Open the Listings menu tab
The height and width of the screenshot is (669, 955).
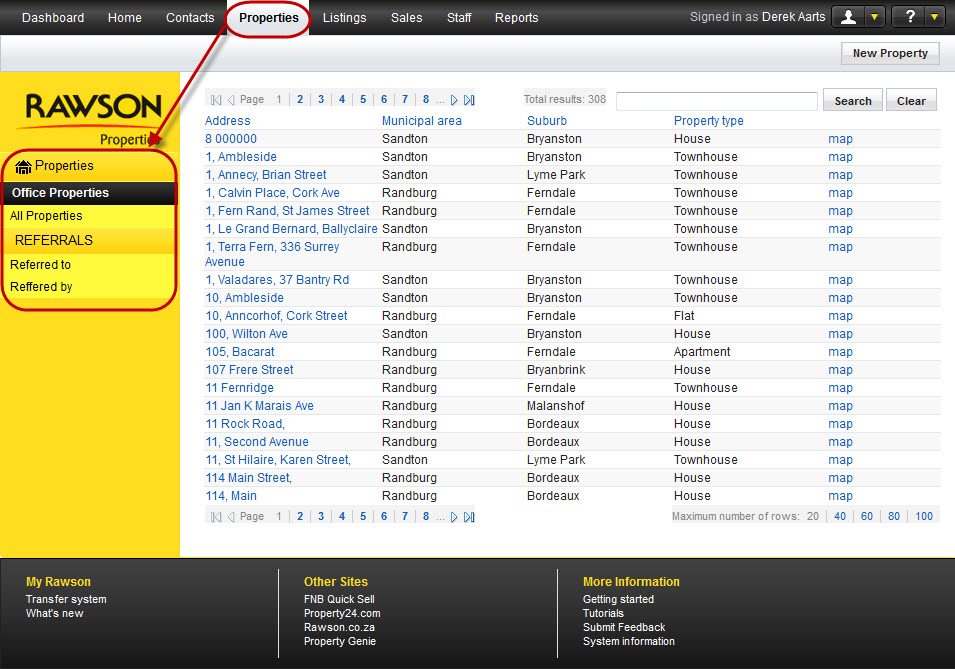[344, 18]
